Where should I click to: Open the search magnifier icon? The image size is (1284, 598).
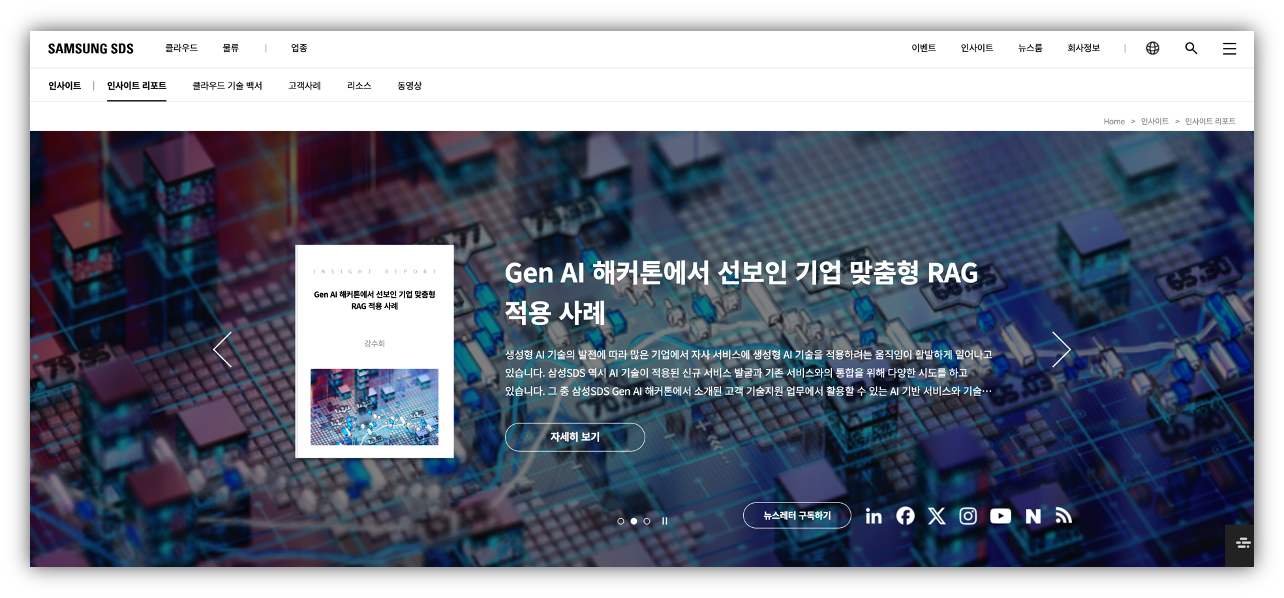[1191, 48]
